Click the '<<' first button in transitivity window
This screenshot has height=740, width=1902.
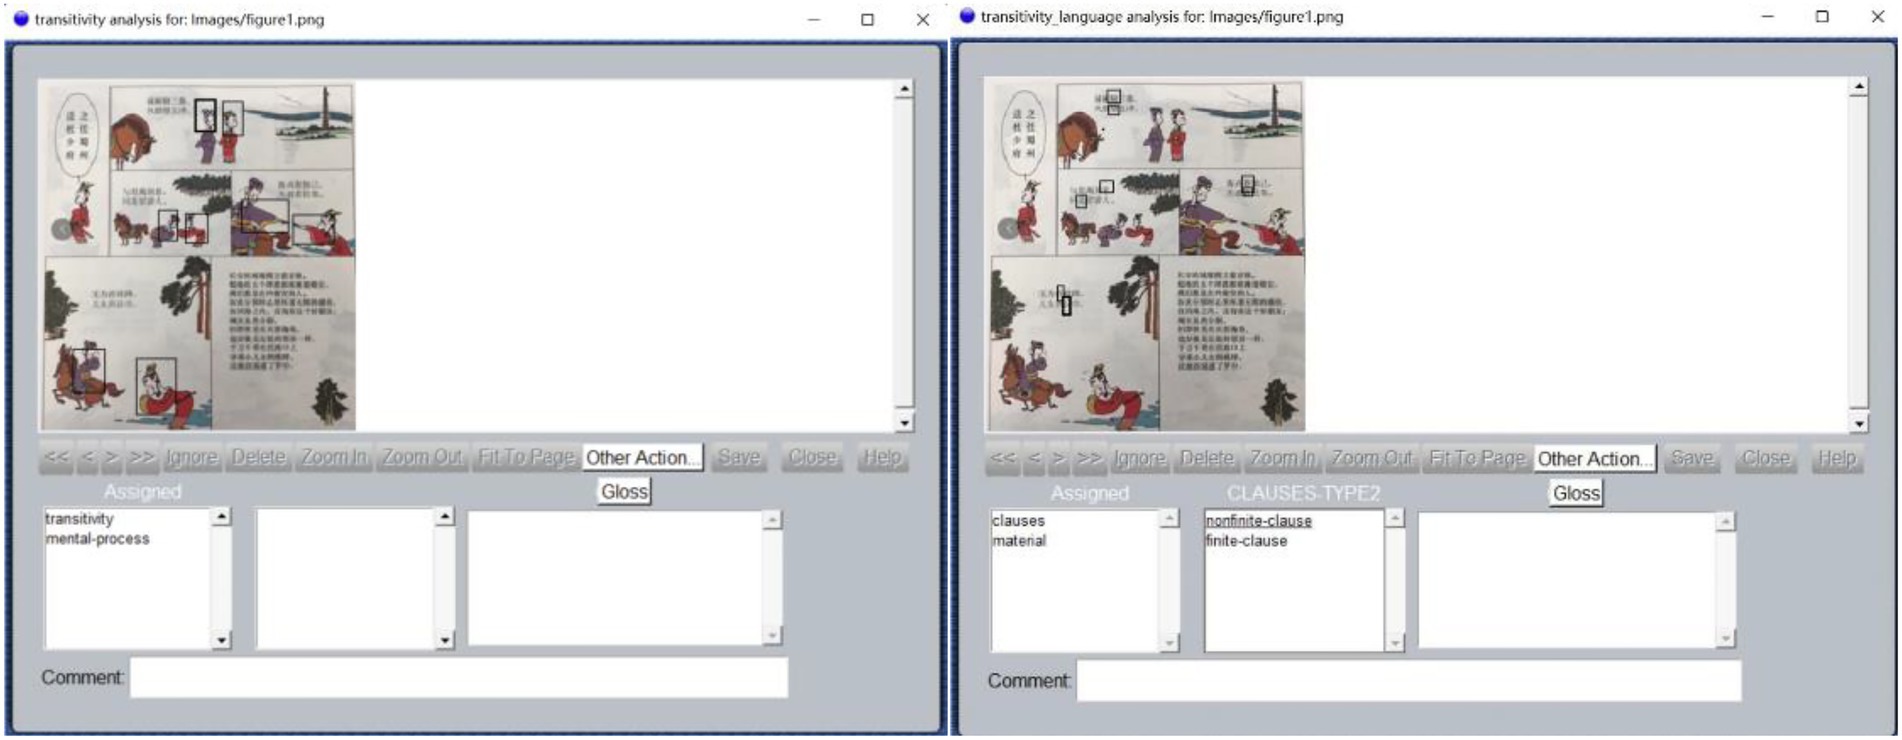coord(57,458)
